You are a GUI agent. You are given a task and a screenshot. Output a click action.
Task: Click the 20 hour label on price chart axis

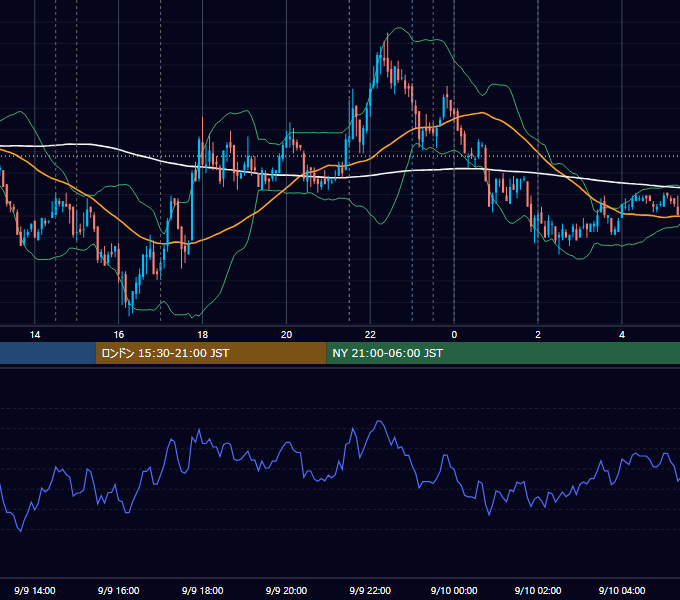[x=286, y=335]
